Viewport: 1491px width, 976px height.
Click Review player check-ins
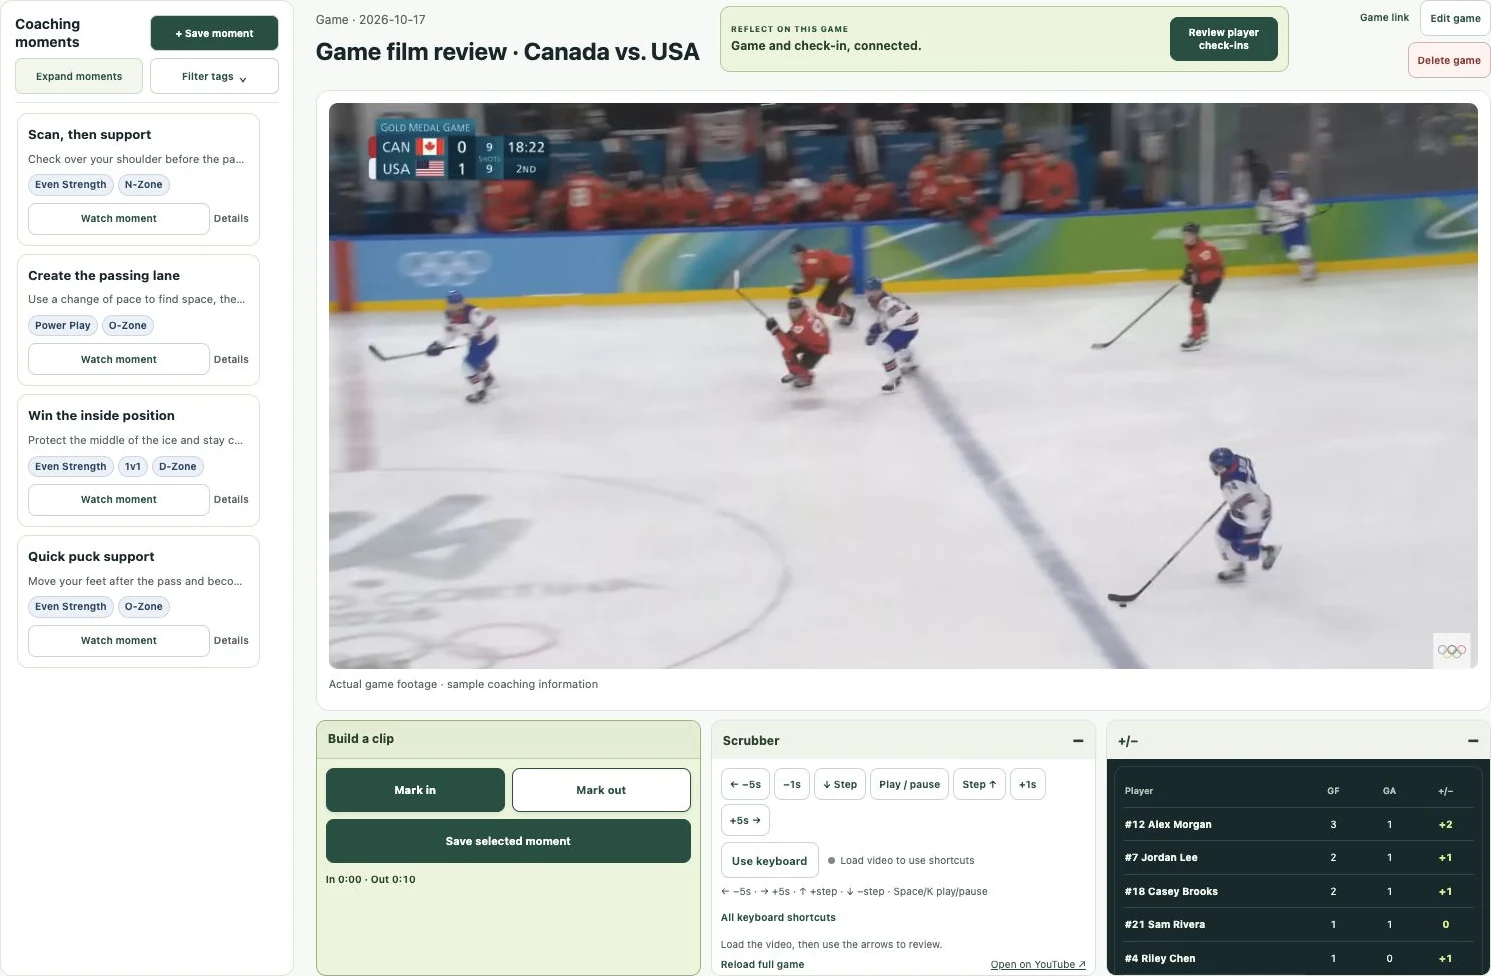[x=1224, y=39]
